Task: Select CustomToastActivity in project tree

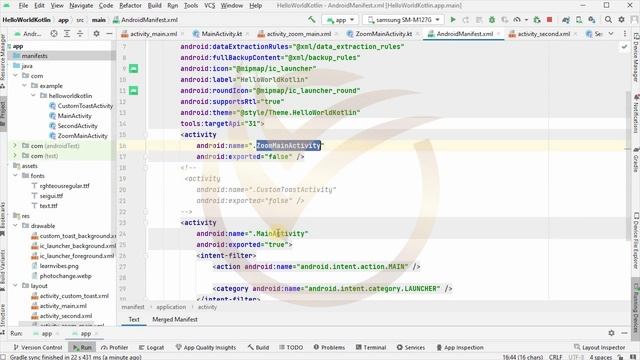Action: [85, 106]
